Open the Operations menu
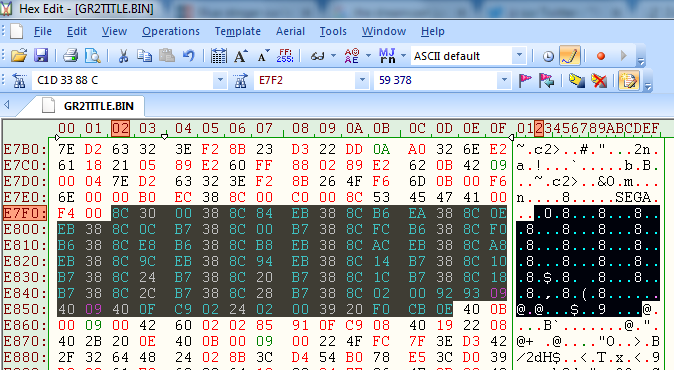 pos(171,31)
